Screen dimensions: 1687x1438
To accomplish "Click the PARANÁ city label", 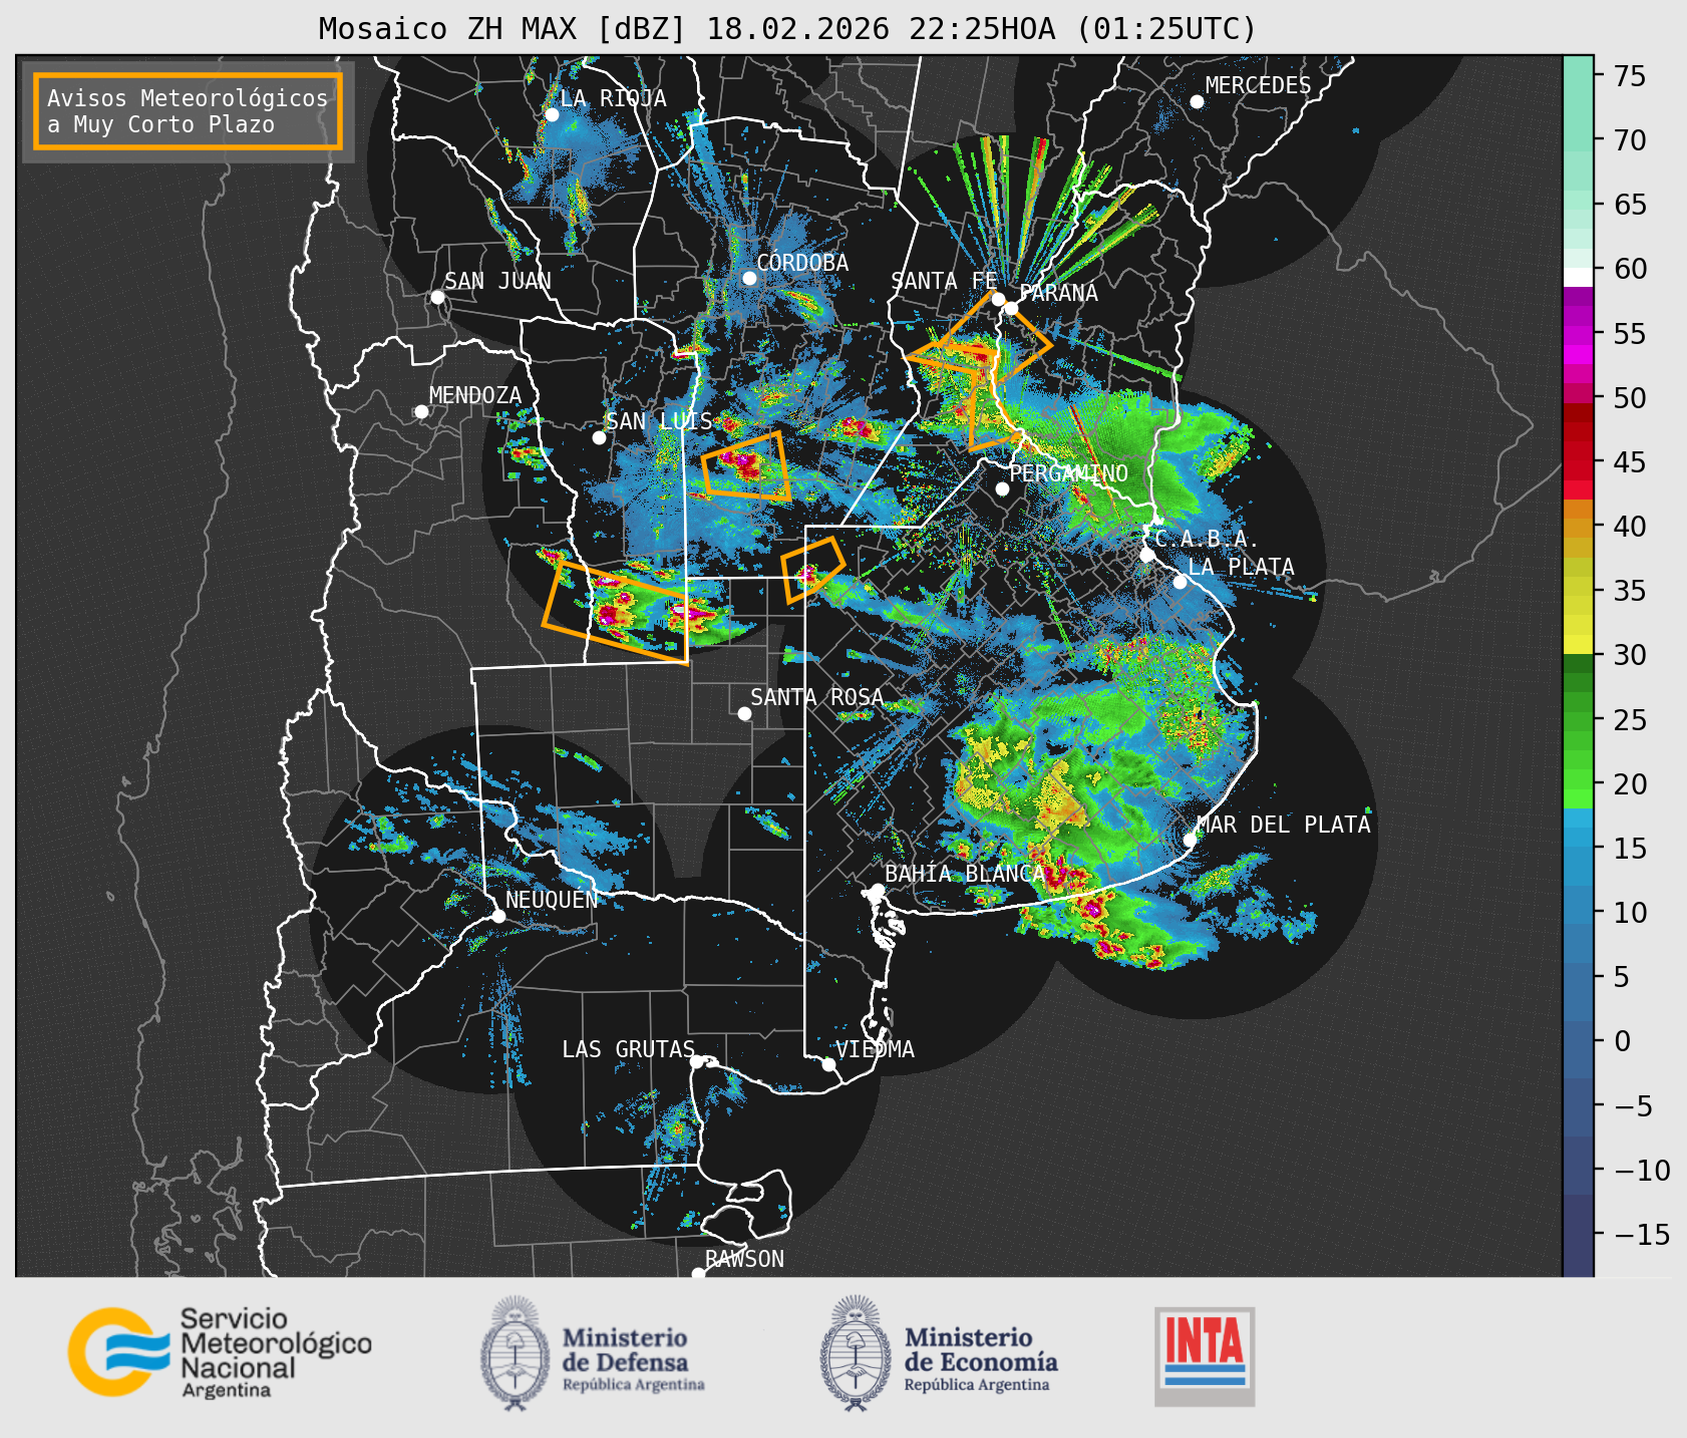I will (1059, 293).
